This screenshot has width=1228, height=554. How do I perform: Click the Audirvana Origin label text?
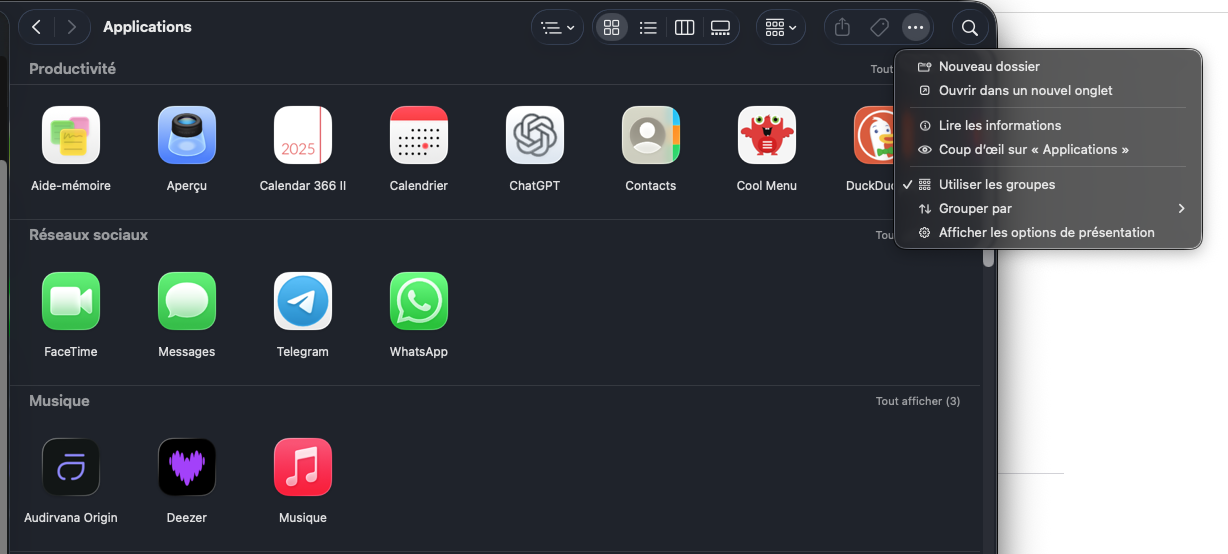pyautogui.click(x=71, y=518)
